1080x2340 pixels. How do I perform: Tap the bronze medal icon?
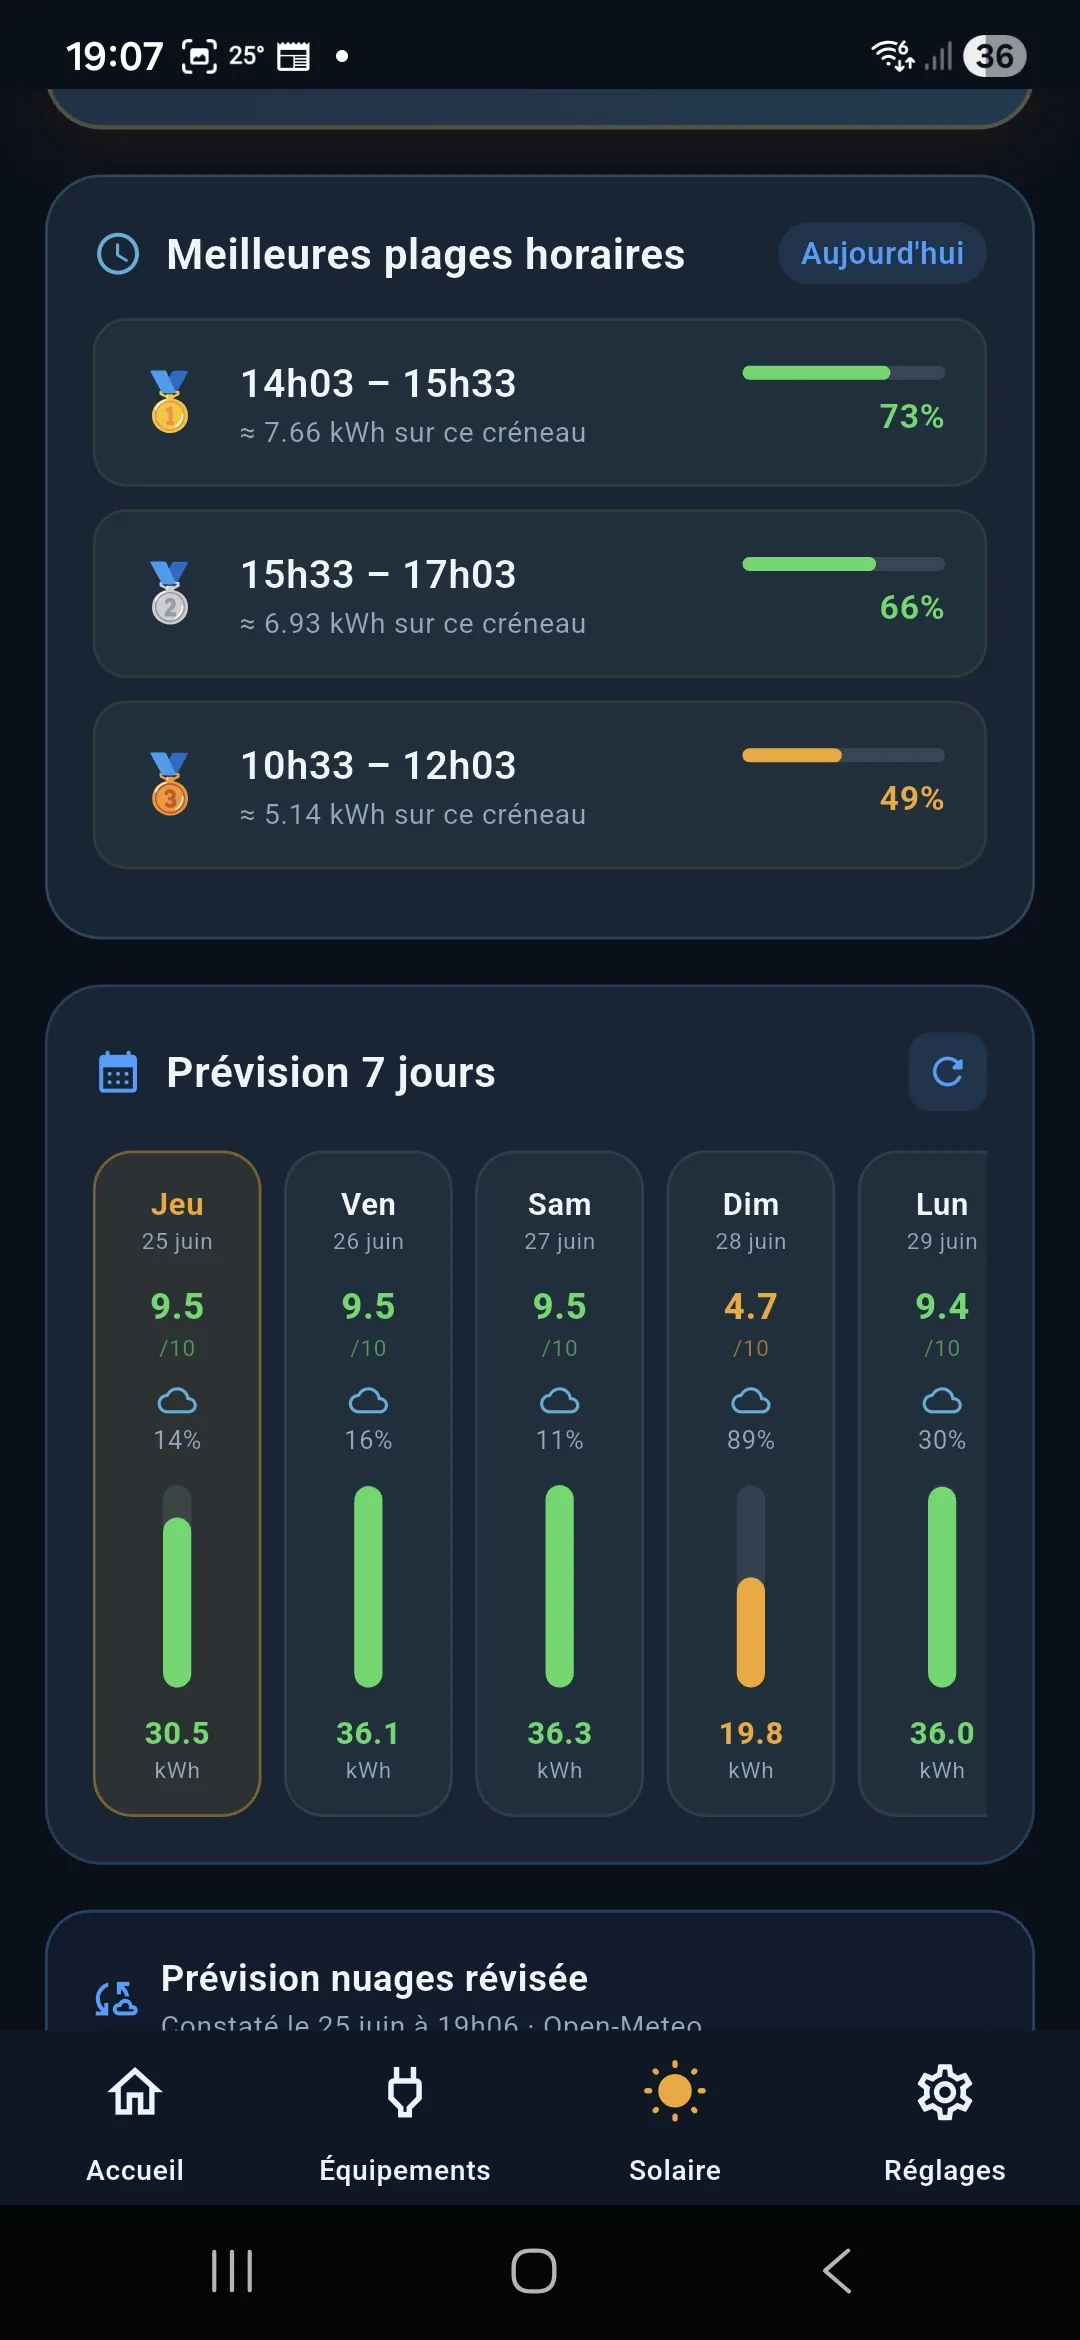[169, 783]
